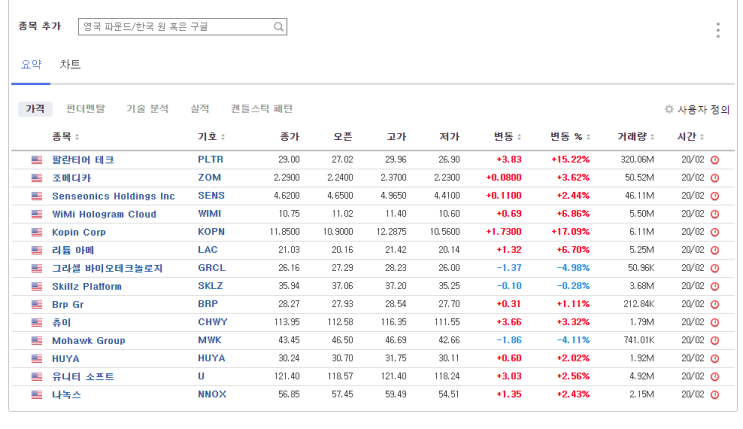743x429 pixels.
Task: Click the US flag beside WiMi Hologram Cloud
Action: (x=36, y=214)
